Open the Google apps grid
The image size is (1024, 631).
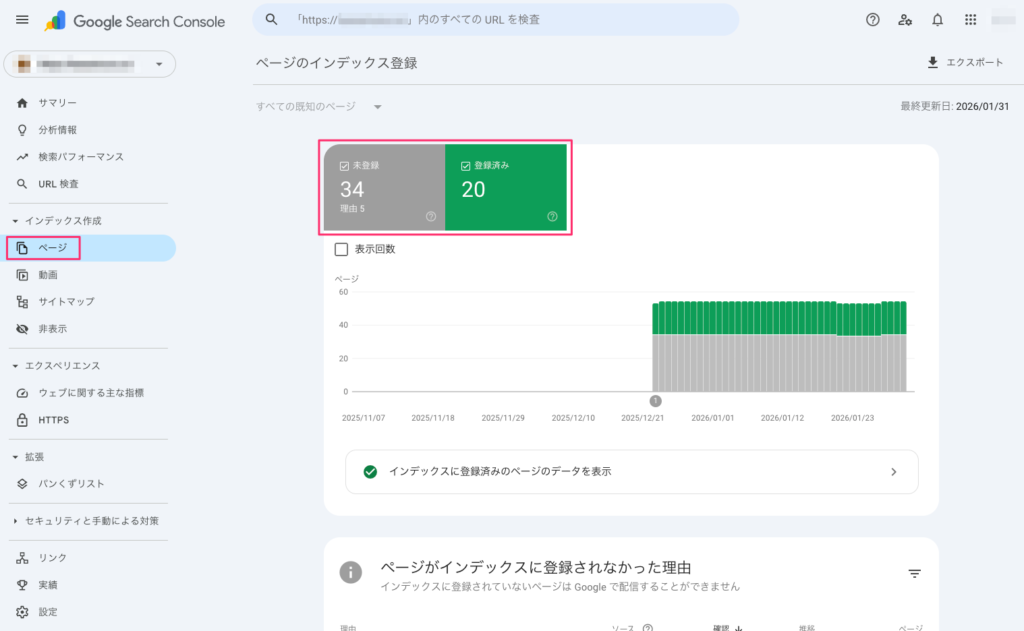coord(969,19)
